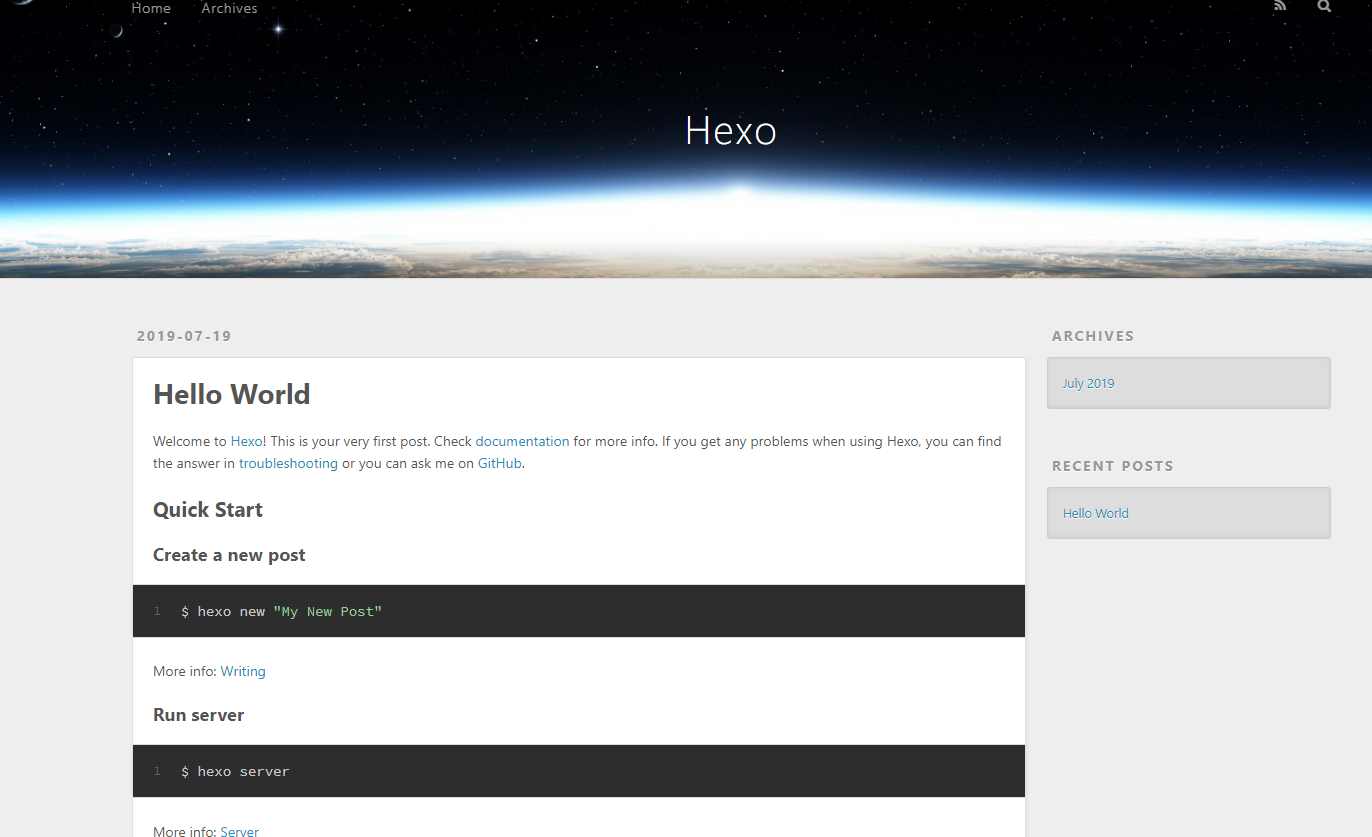Go to Home in navigation bar
The height and width of the screenshot is (837, 1372).
151,8
